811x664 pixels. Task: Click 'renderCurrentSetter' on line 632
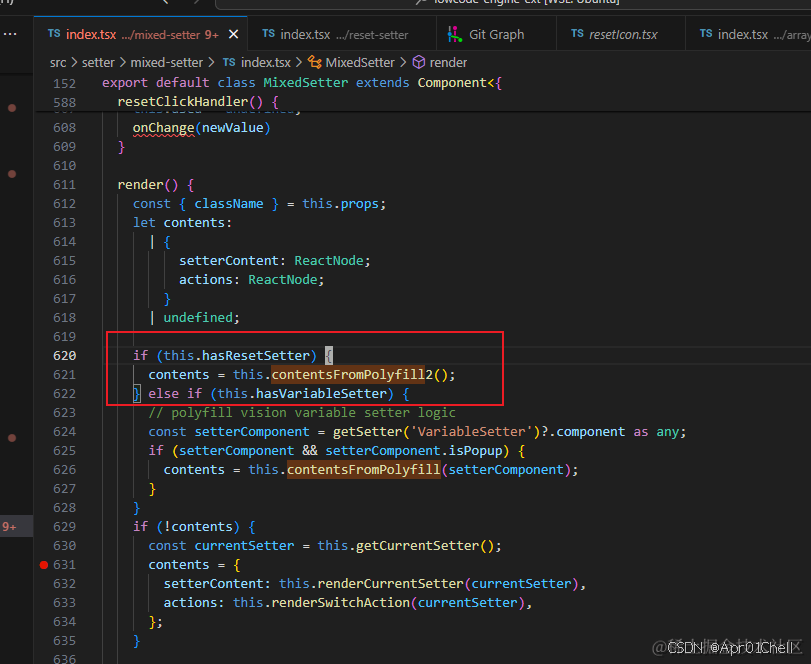390,584
